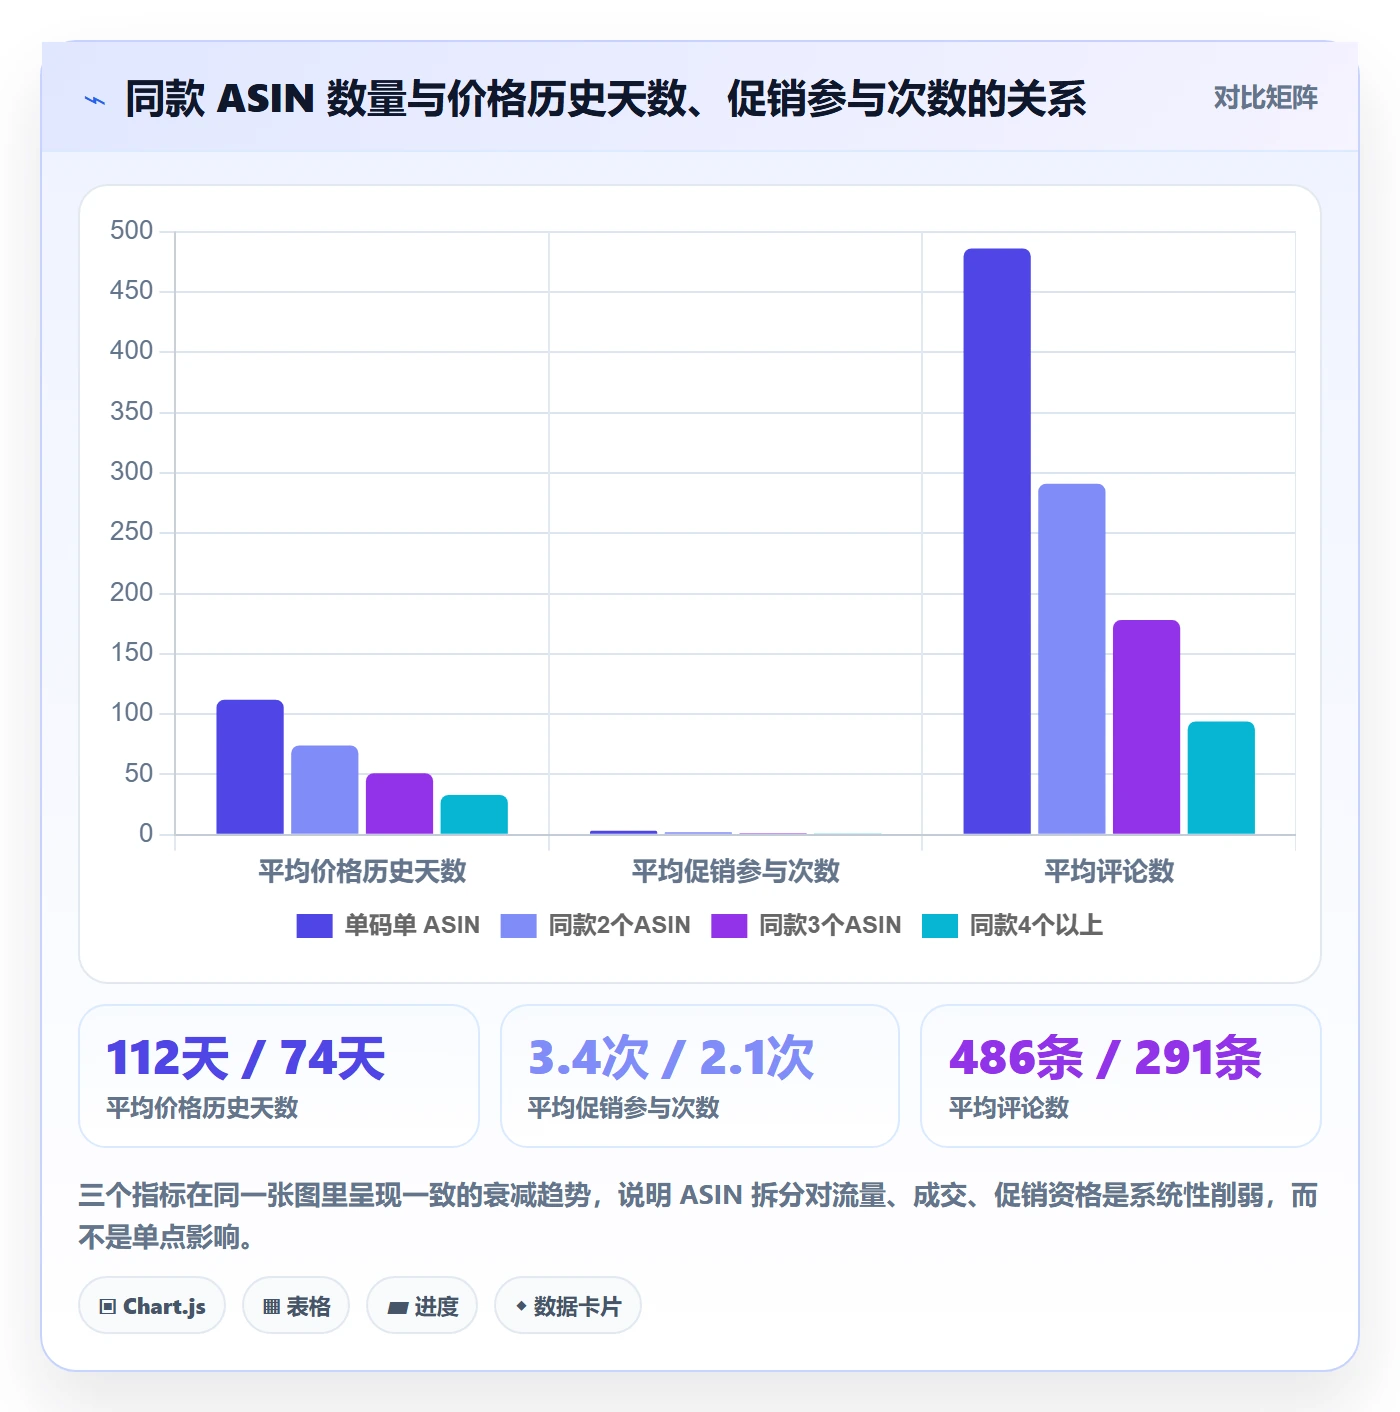Click the chart title starting 同款 ASIN 数量
The height and width of the screenshot is (1412, 1400).
606,99
